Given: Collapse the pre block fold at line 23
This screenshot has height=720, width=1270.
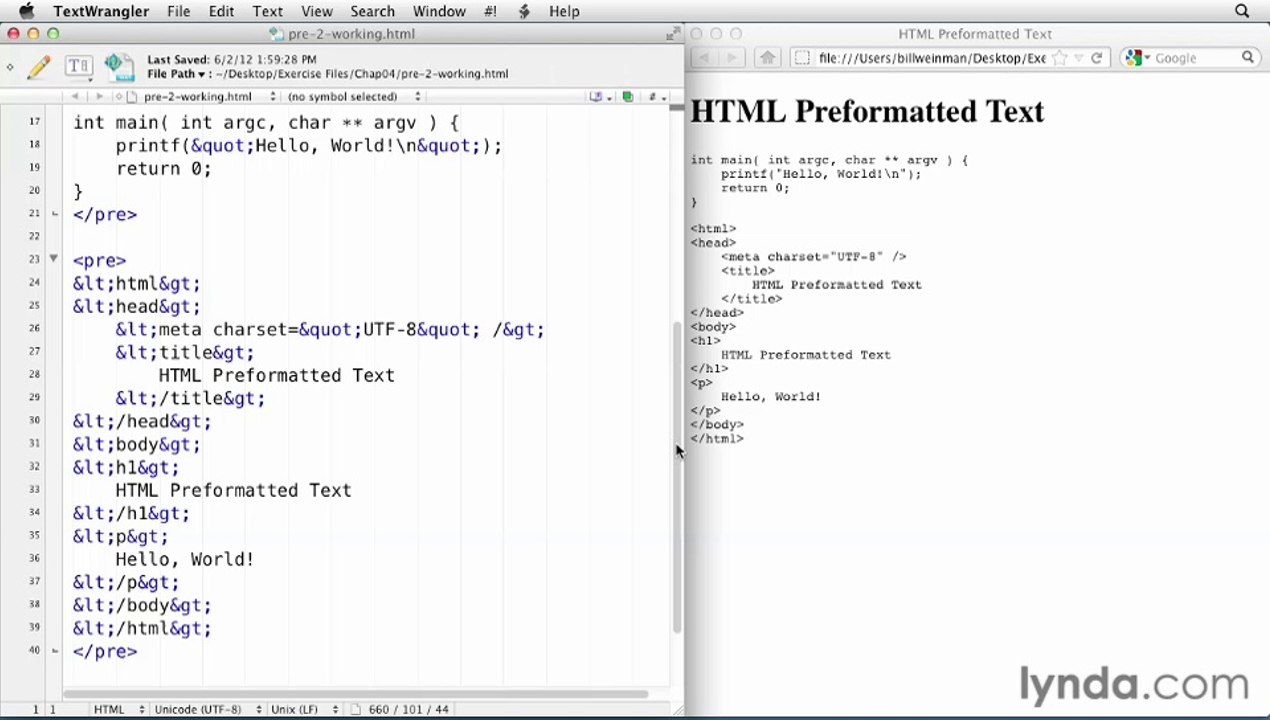Looking at the screenshot, I should coord(54,259).
